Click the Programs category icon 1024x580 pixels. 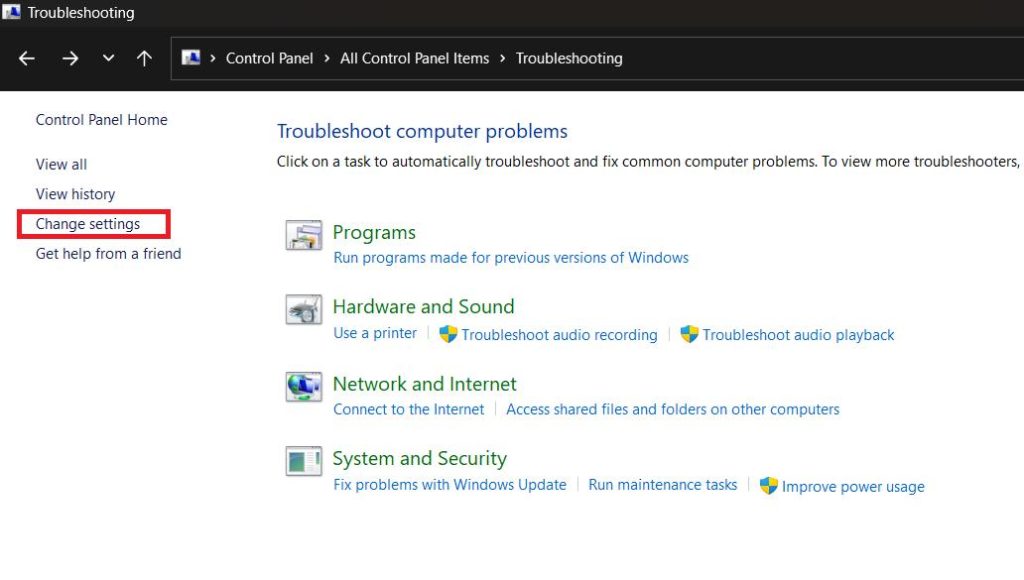point(303,236)
